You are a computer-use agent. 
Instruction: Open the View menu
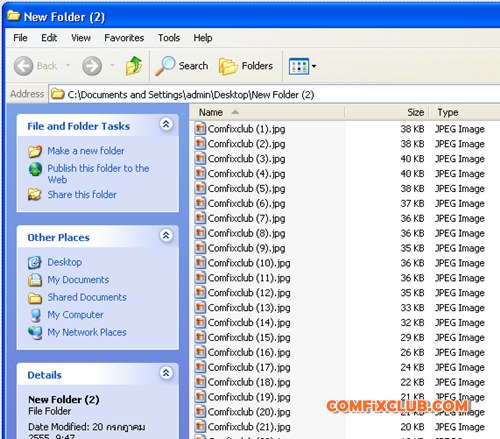click(x=81, y=38)
